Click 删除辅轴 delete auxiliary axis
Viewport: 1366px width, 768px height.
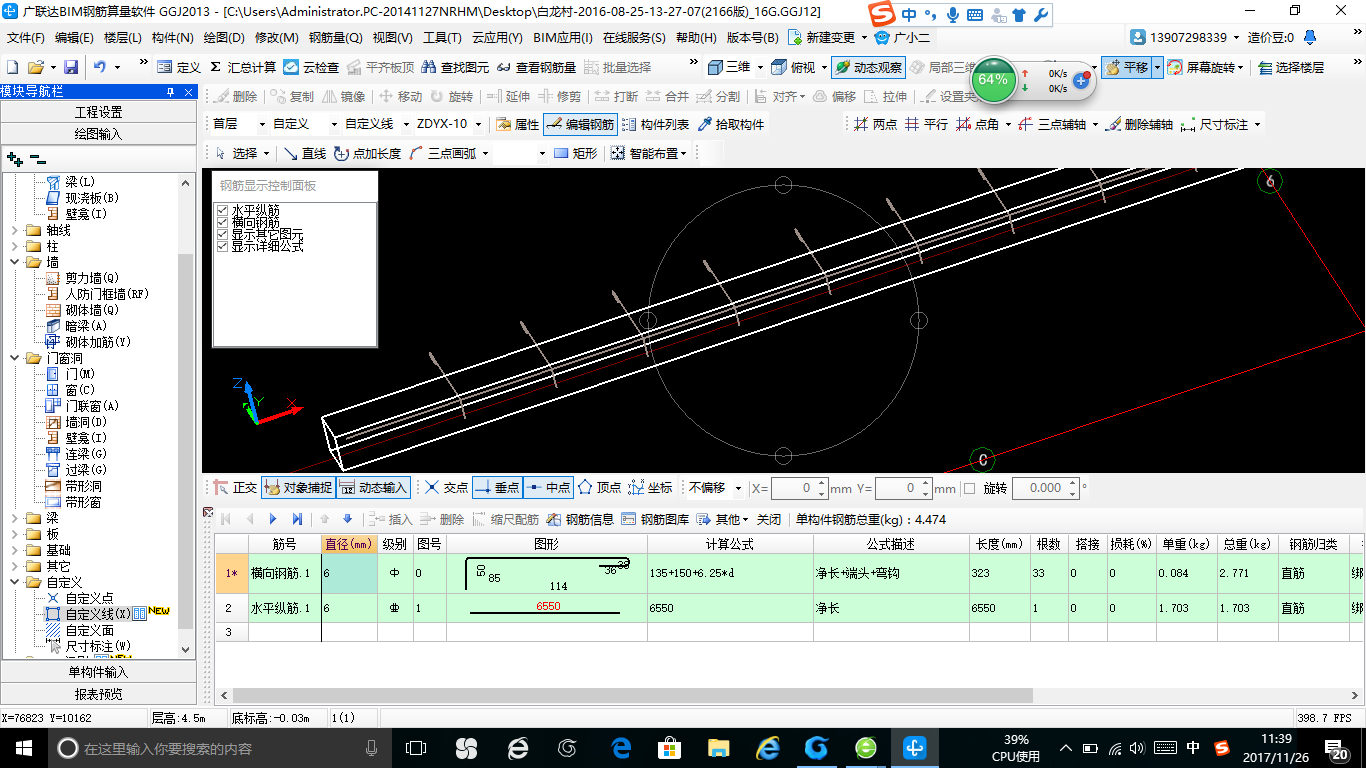[x=1140, y=125]
